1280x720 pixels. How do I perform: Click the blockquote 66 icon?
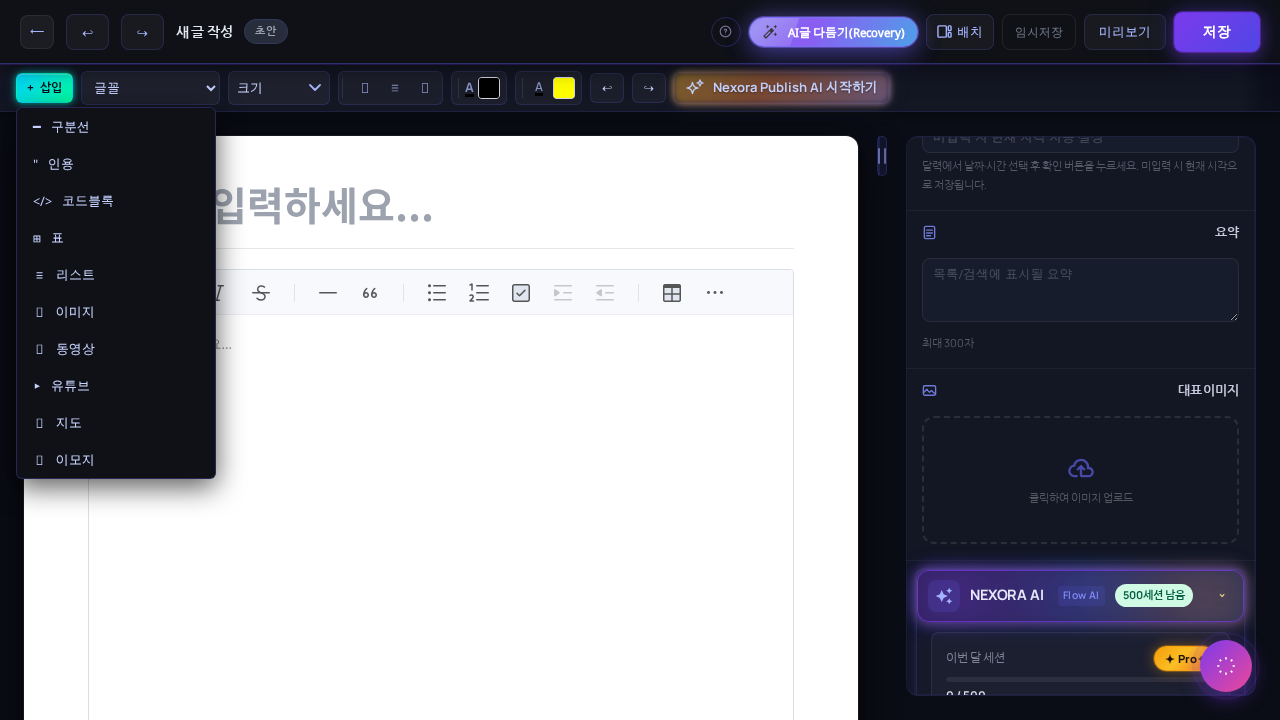click(370, 293)
